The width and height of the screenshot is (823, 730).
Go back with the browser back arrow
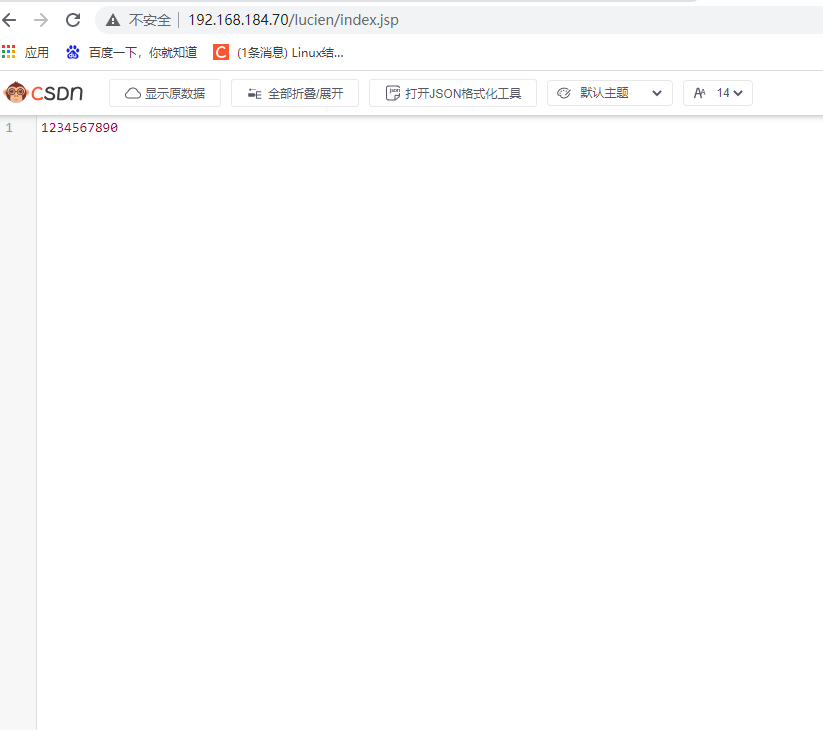tap(9, 20)
